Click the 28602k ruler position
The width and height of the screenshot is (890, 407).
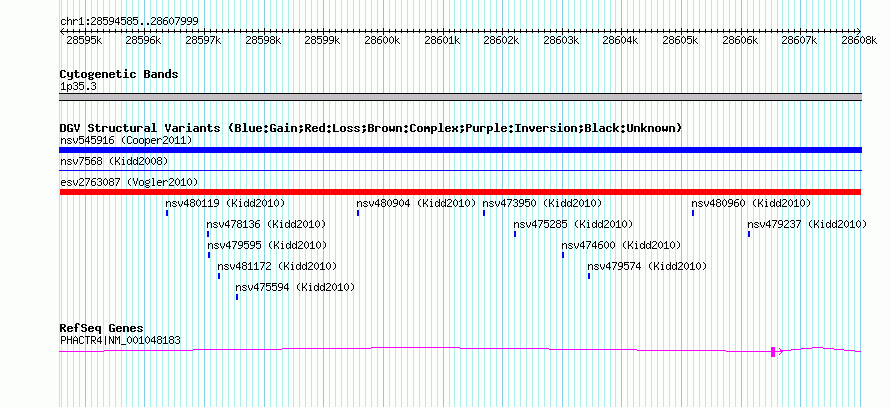pyautogui.click(x=501, y=40)
